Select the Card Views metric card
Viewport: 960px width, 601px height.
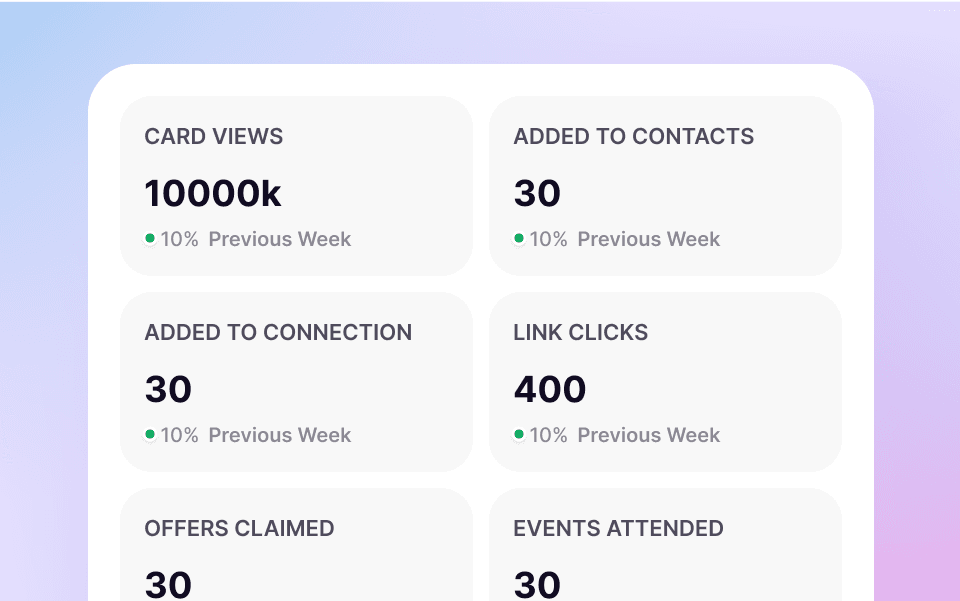pyautogui.click(x=296, y=186)
